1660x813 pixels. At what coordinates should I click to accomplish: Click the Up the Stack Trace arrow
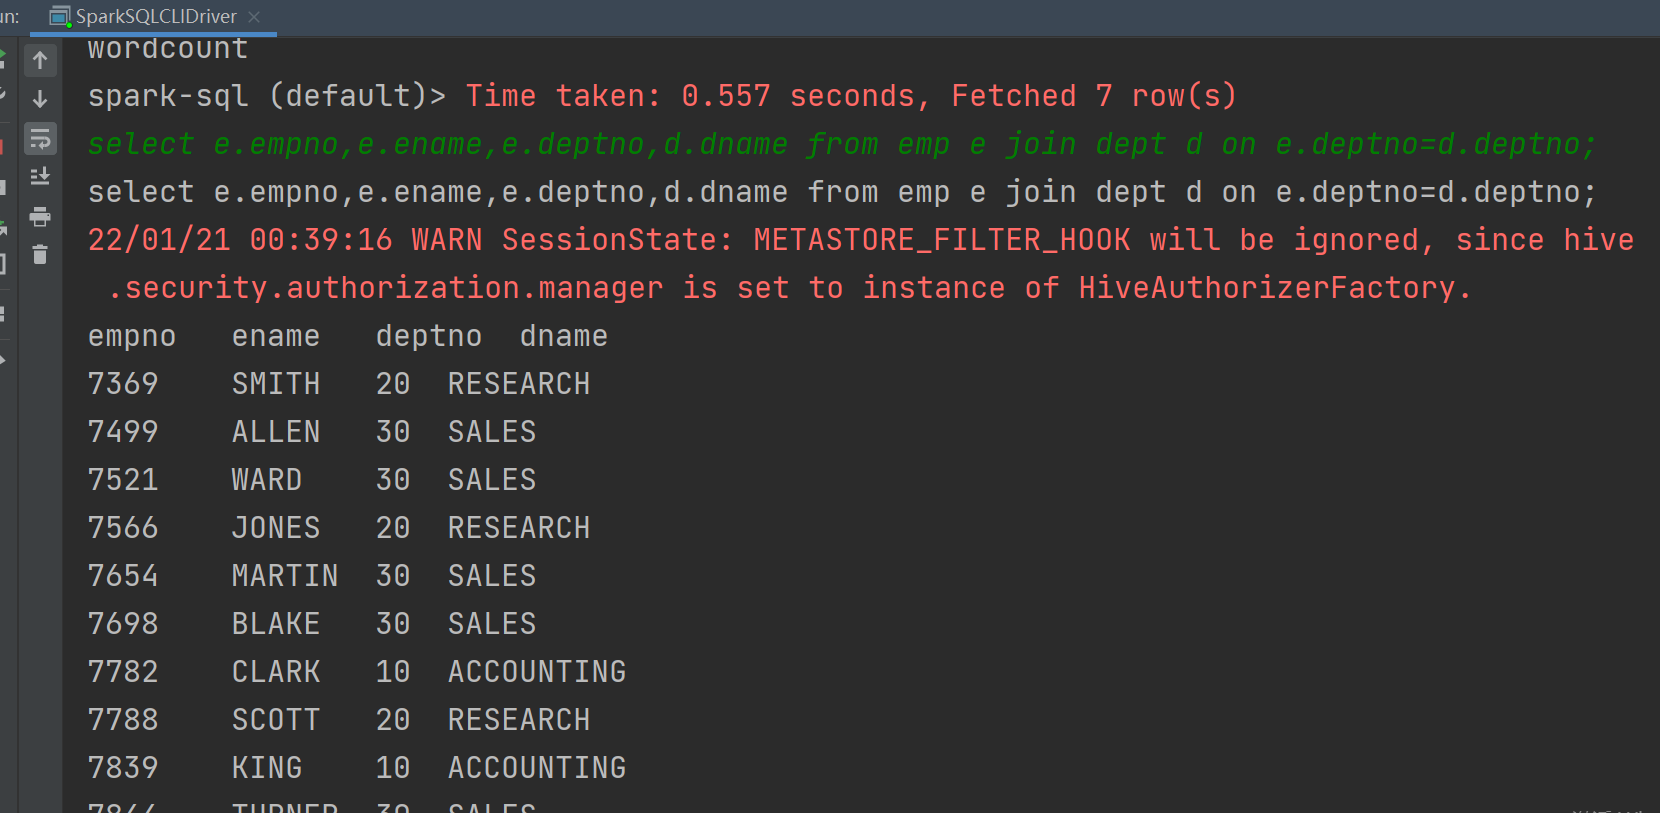click(x=40, y=60)
